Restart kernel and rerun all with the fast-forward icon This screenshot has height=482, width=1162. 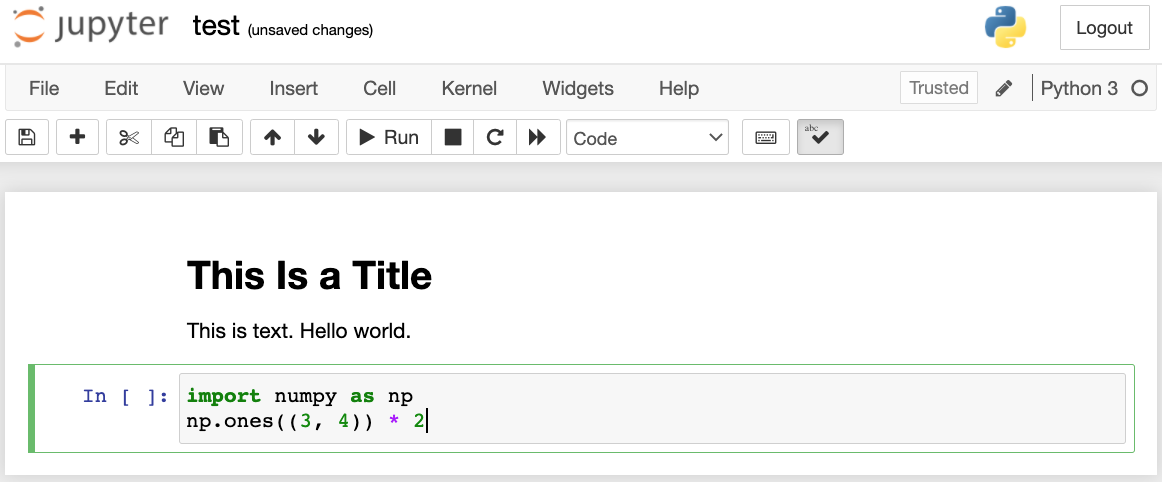tap(537, 138)
